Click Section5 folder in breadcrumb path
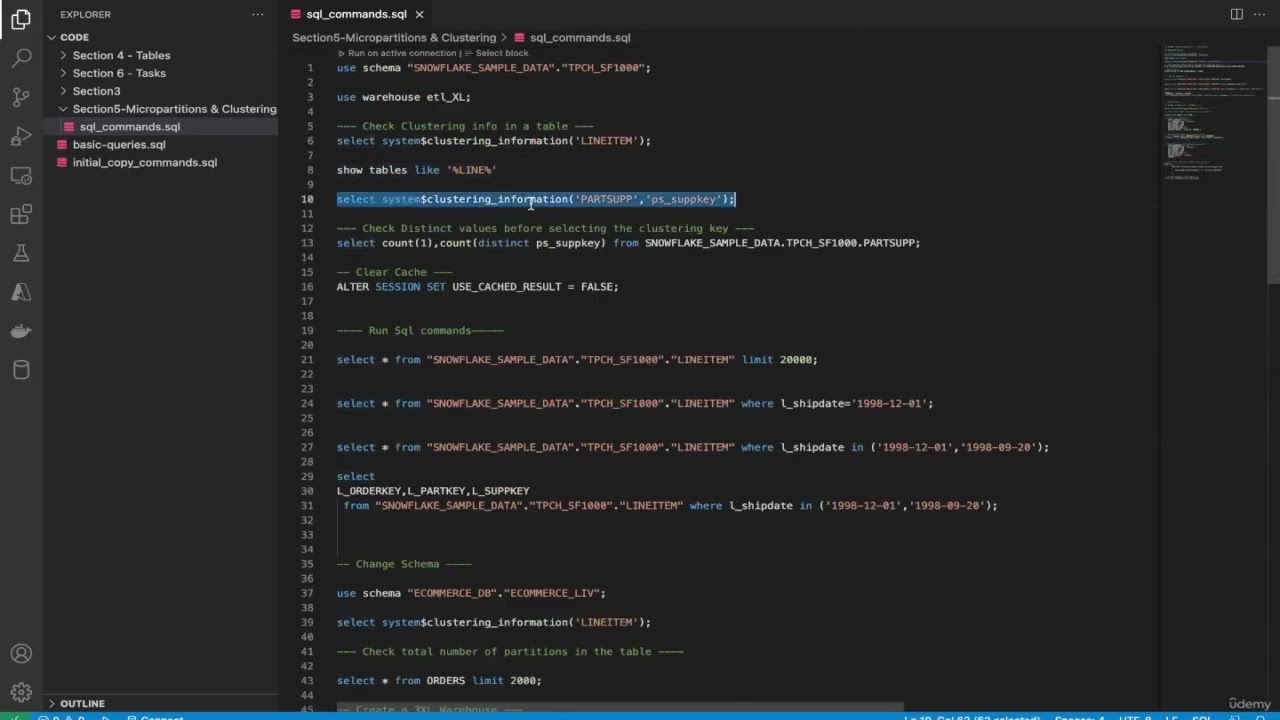This screenshot has width=1280, height=720. pos(394,37)
